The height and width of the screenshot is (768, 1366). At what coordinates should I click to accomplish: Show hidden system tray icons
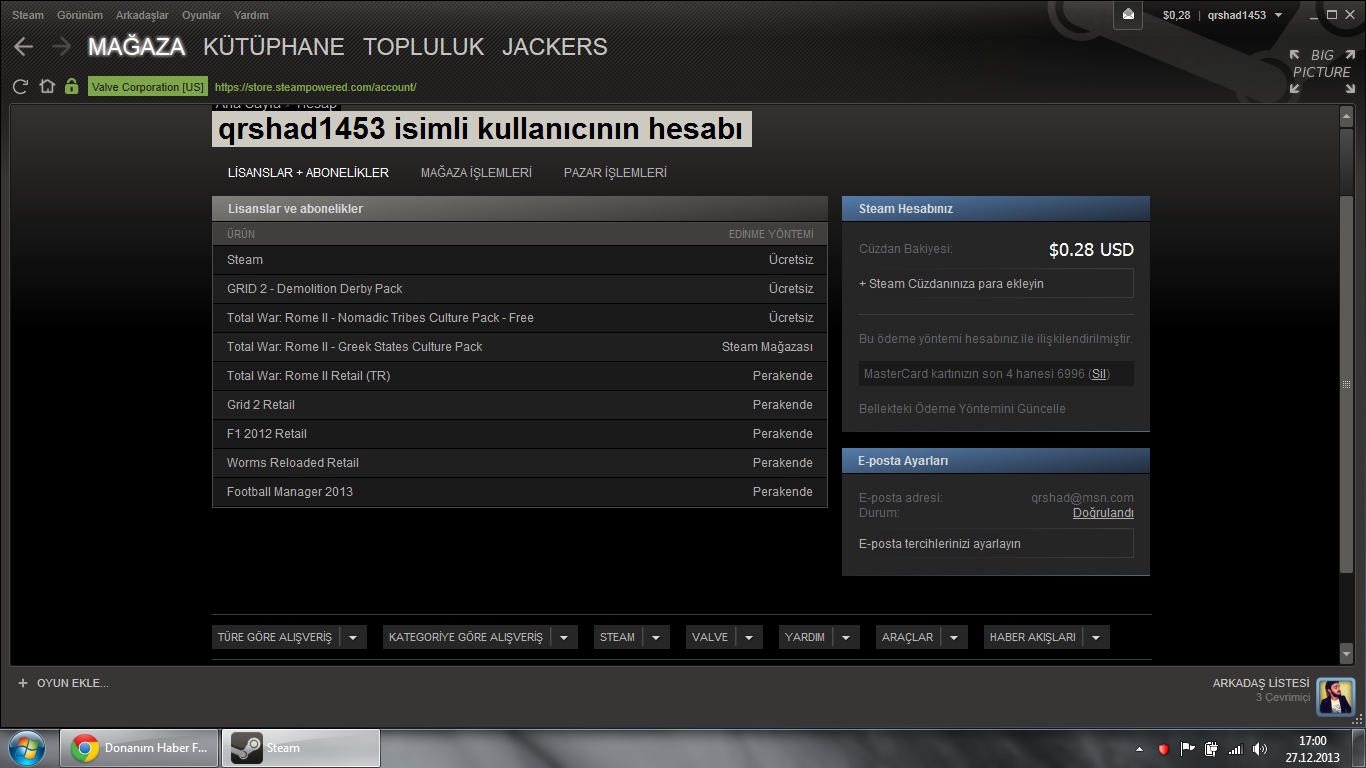pyautogui.click(x=1139, y=749)
